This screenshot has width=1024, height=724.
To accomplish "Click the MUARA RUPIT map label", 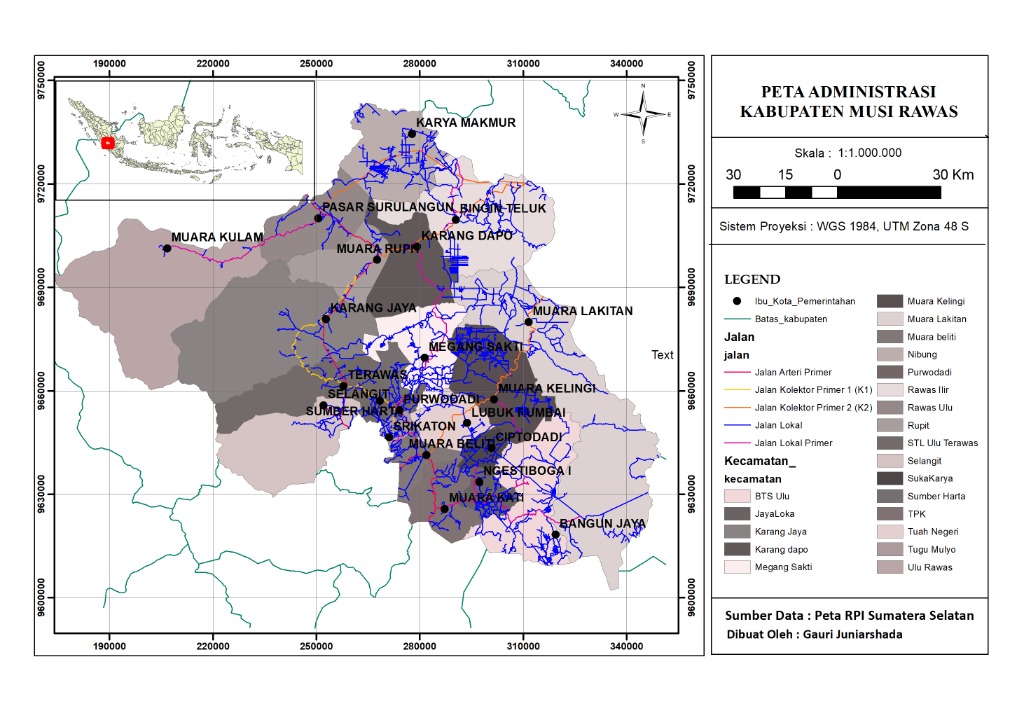I will pos(377,249).
